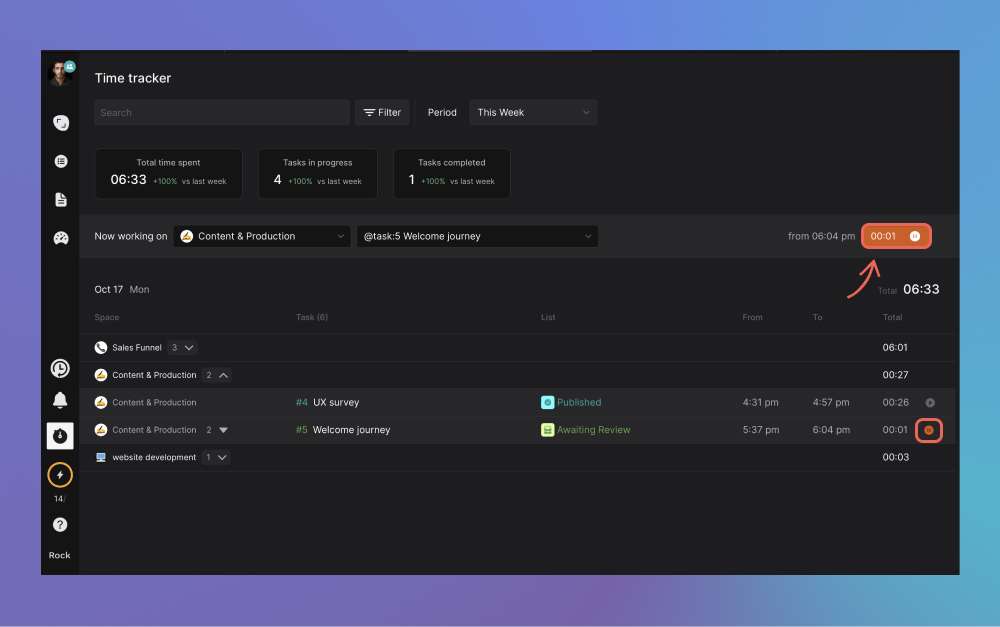Screen dimensions: 1000x627
Task: Expand the Sales Funnel group
Action: (182, 348)
